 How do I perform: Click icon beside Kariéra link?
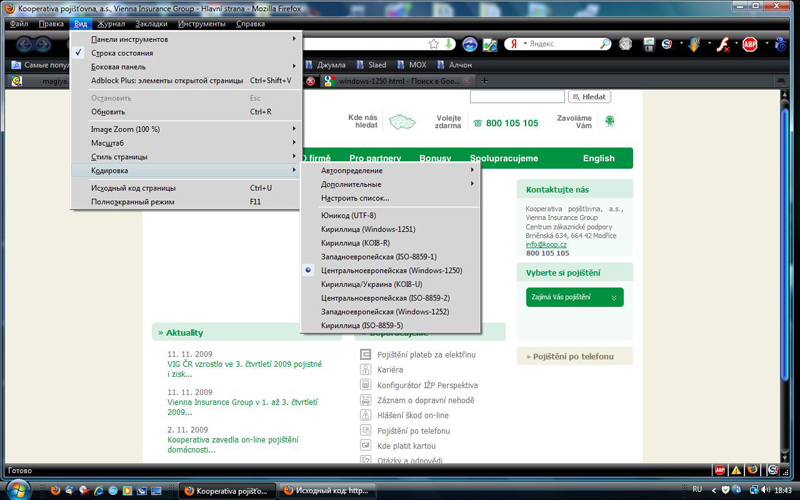coord(365,369)
